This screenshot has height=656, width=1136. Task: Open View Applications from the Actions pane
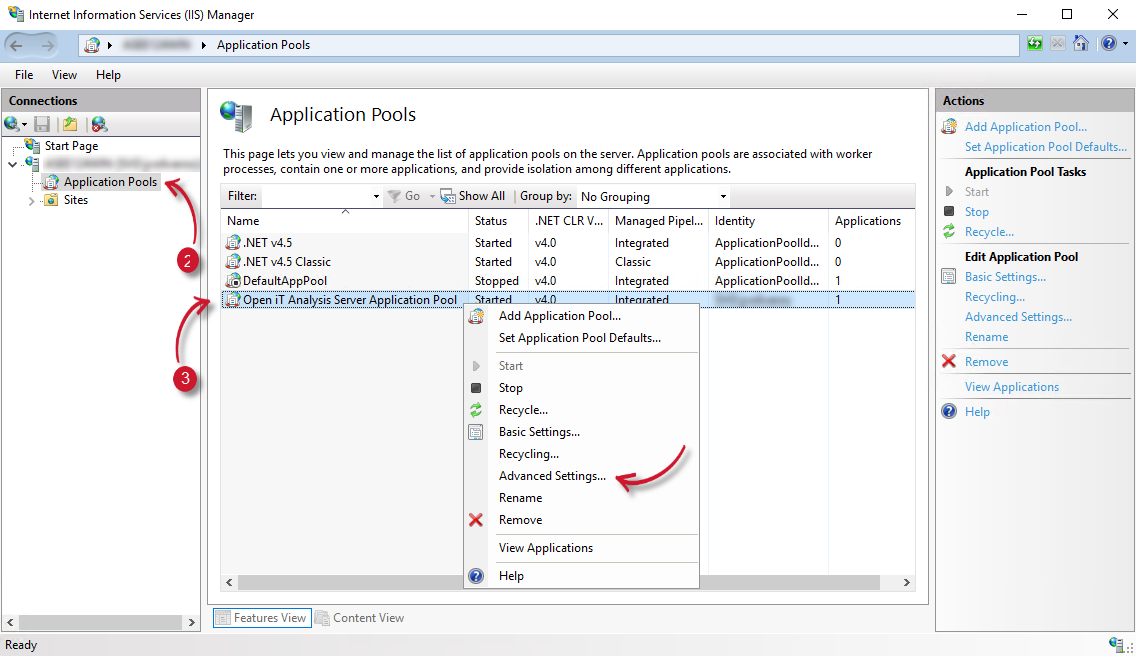[1011, 386]
